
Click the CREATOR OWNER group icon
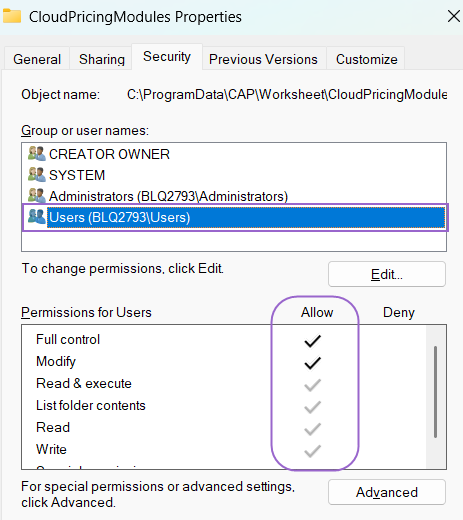[37, 154]
